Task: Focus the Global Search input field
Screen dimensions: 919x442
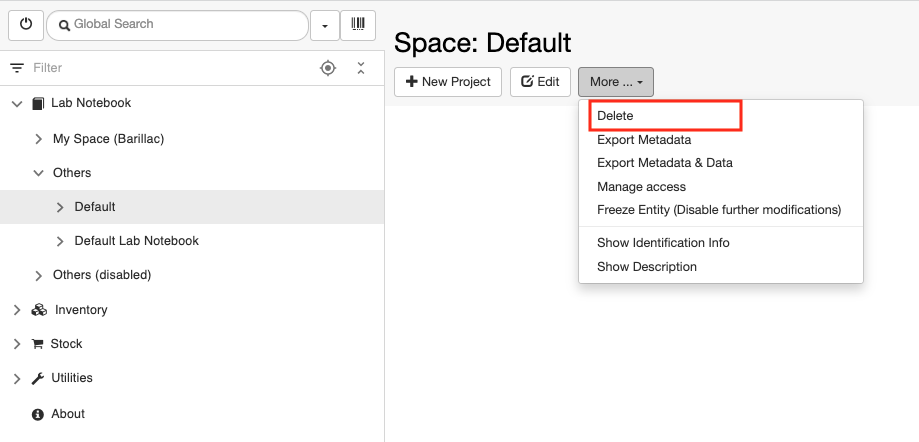Action: click(178, 25)
